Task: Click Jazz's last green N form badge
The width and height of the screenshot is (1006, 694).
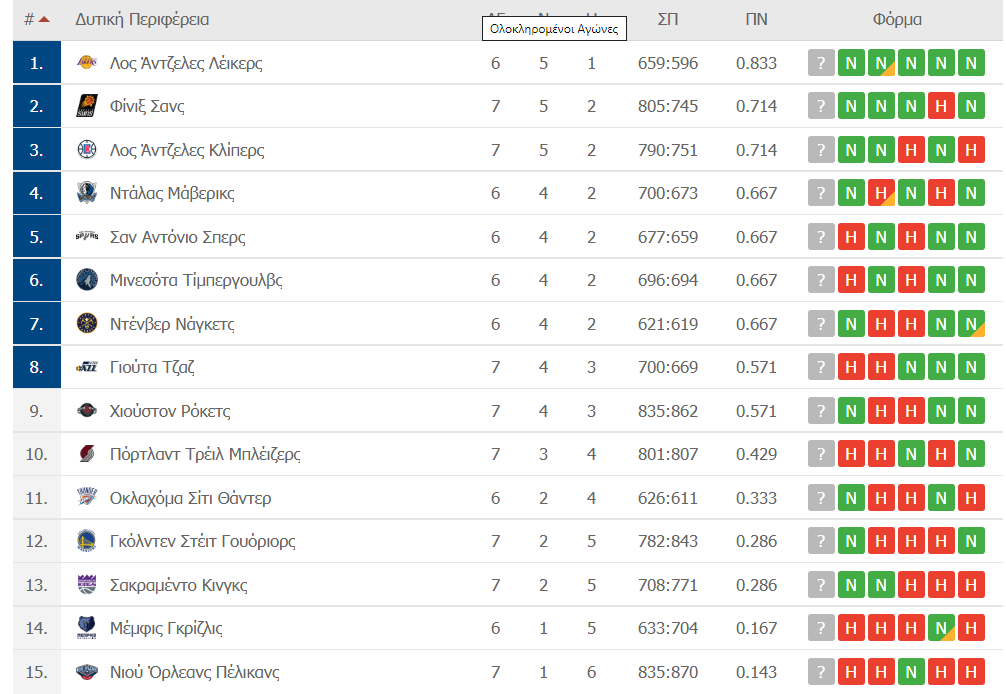Action: point(970,367)
